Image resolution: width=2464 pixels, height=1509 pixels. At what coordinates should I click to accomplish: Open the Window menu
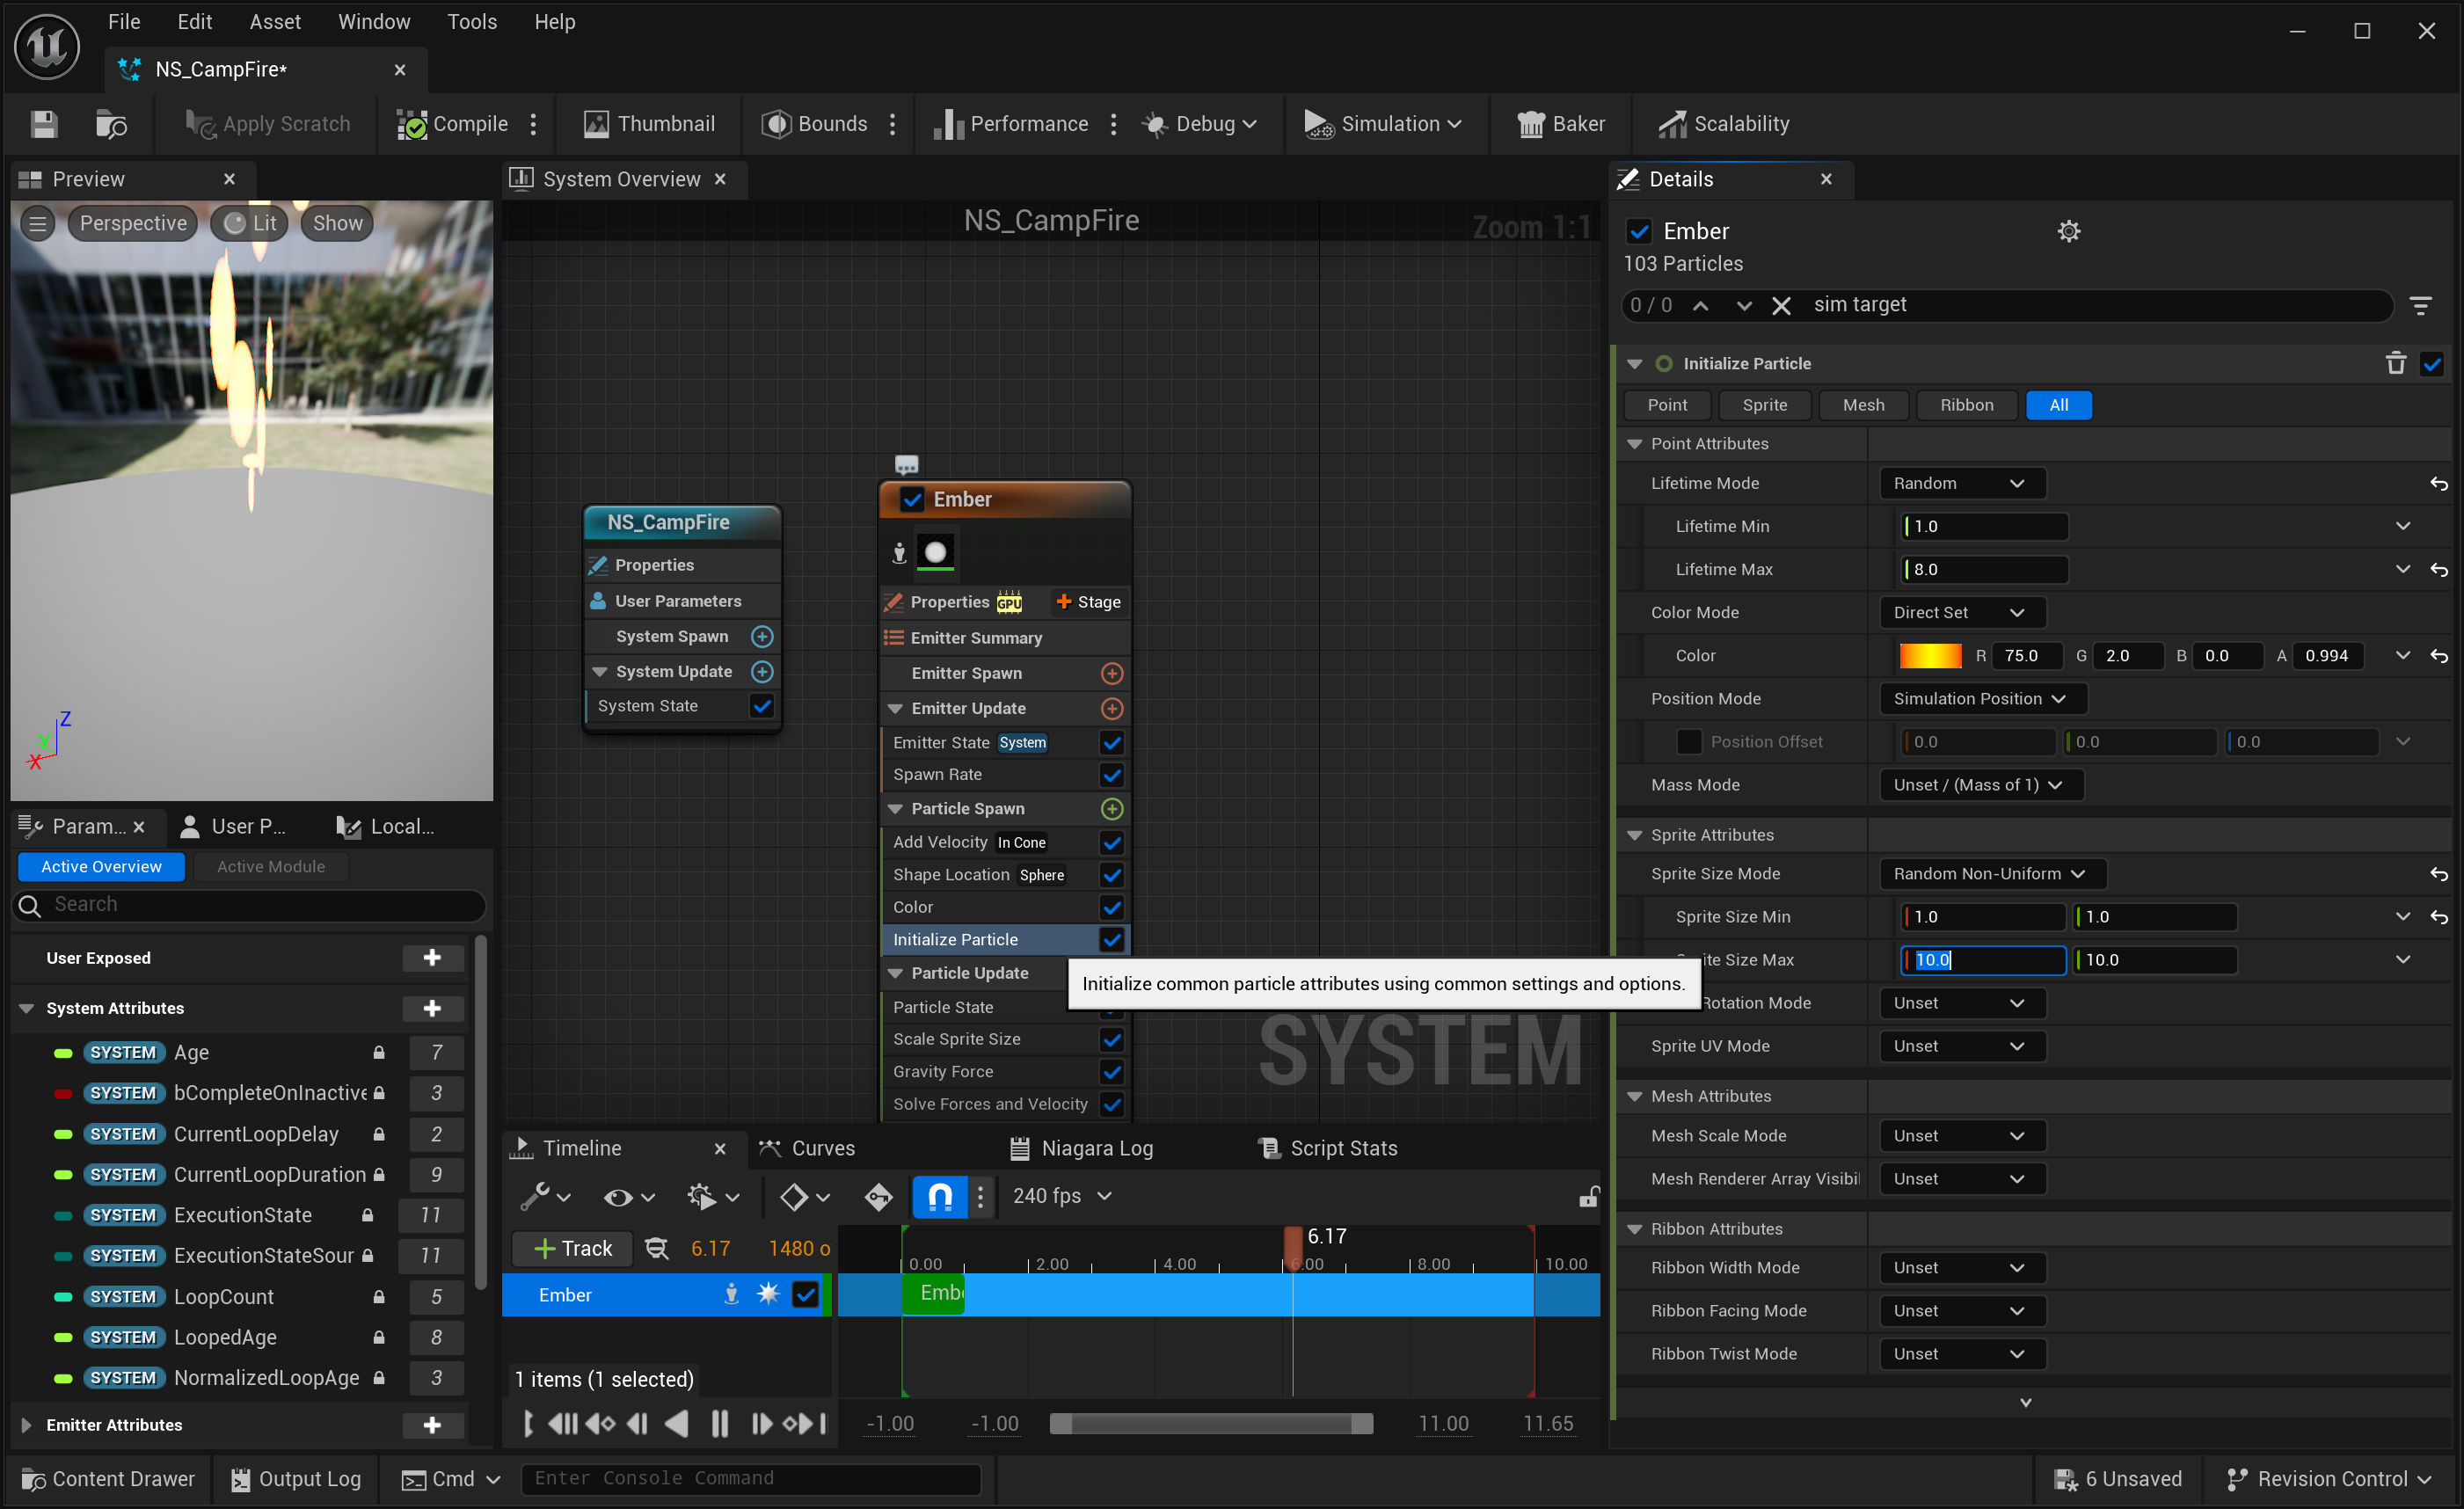(x=373, y=22)
